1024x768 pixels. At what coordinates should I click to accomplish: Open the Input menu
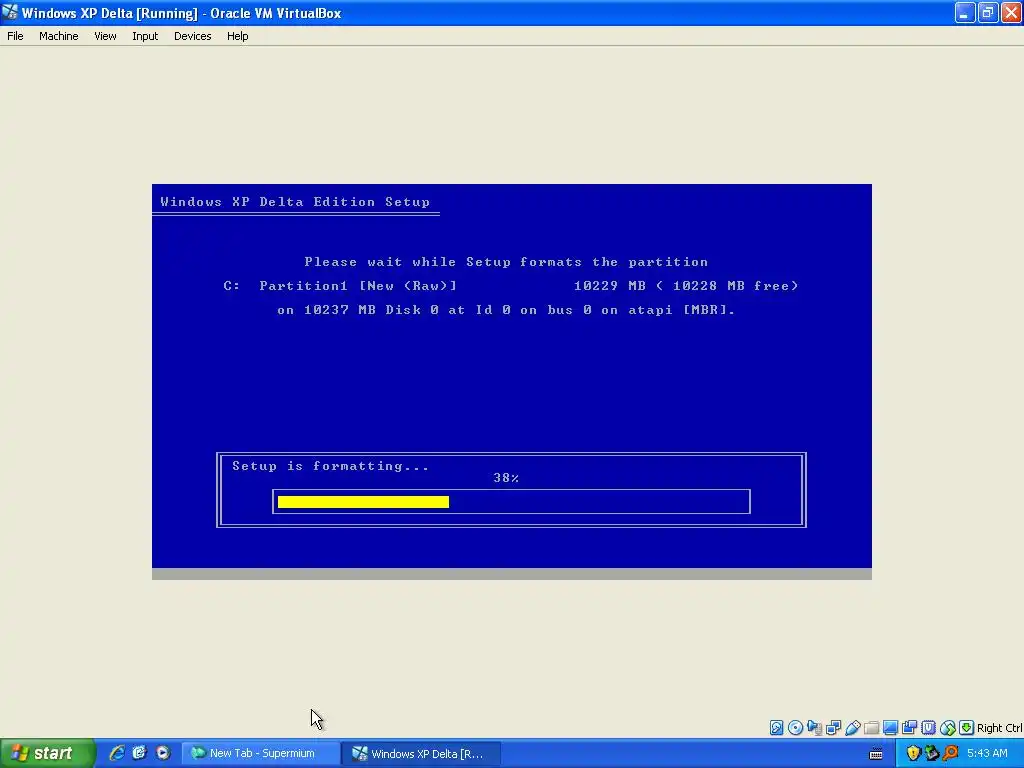(x=145, y=36)
